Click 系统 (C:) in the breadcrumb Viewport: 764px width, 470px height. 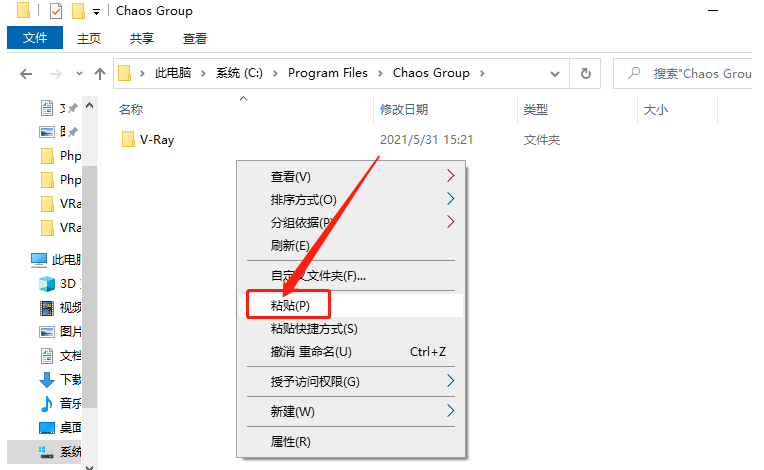(x=239, y=73)
